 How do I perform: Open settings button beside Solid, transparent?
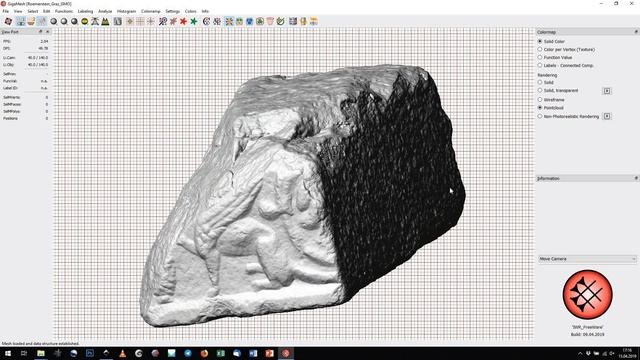[607, 91]
